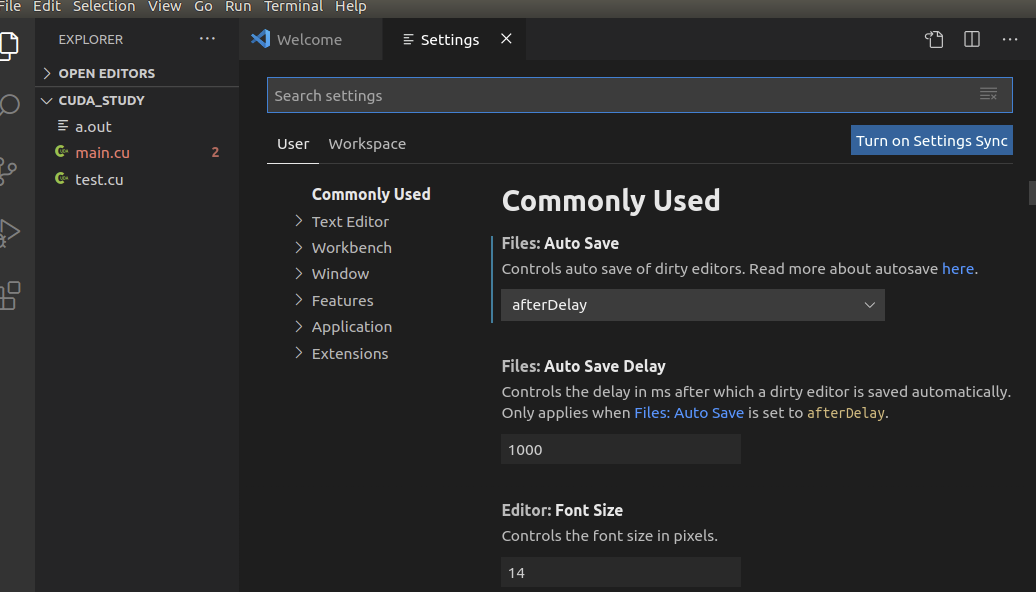
Task: Open the editor More Actions ellipsis
Action: [1009, 39]
